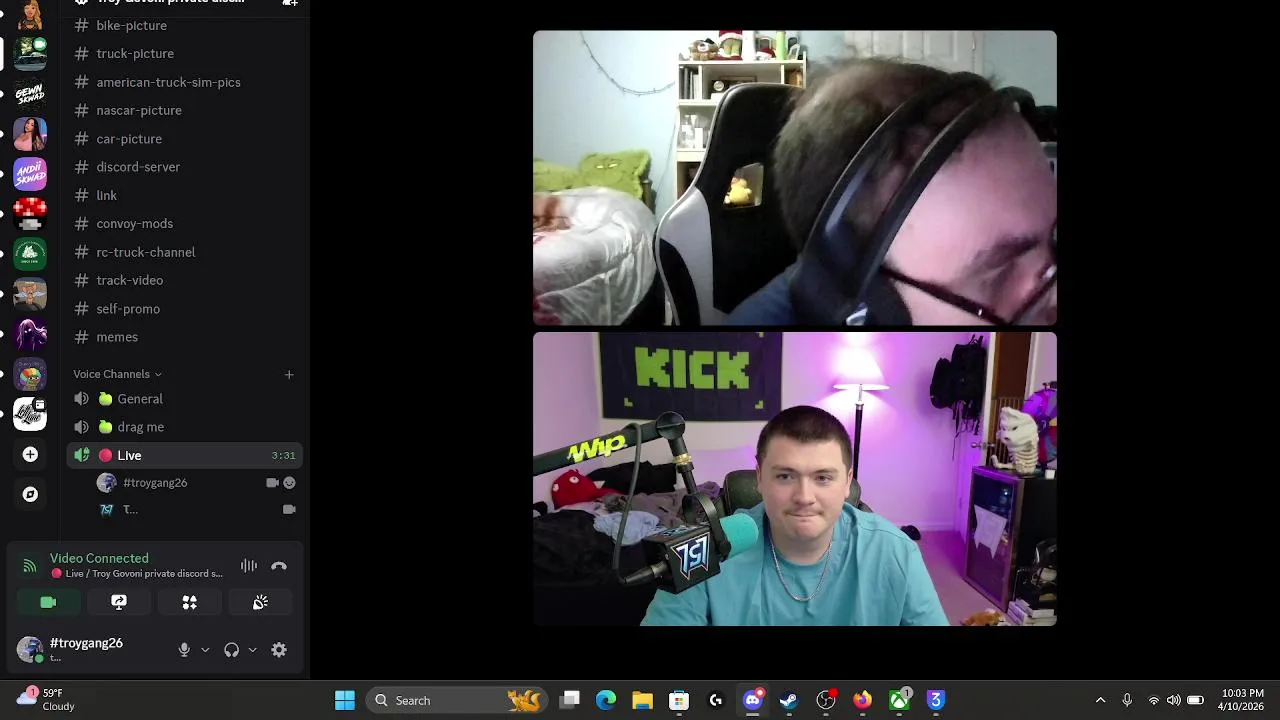Click the taskbar Search box

point(457,700)
